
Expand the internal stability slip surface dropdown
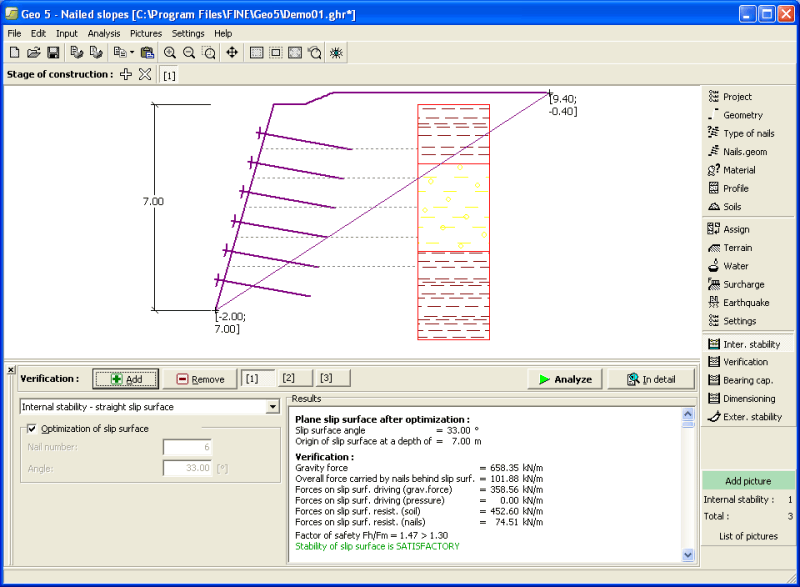[x=273, y=407]
